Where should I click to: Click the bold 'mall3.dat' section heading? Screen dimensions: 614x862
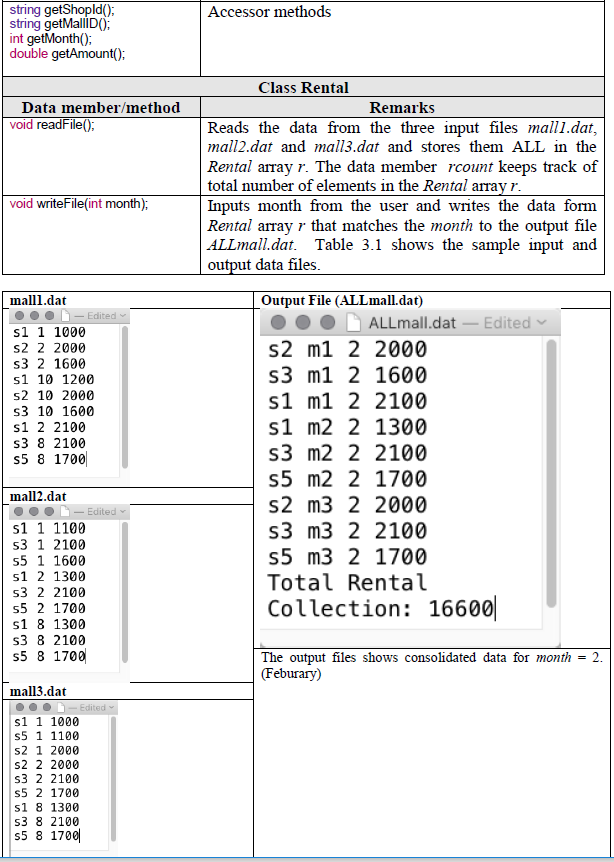click(38, 691)
